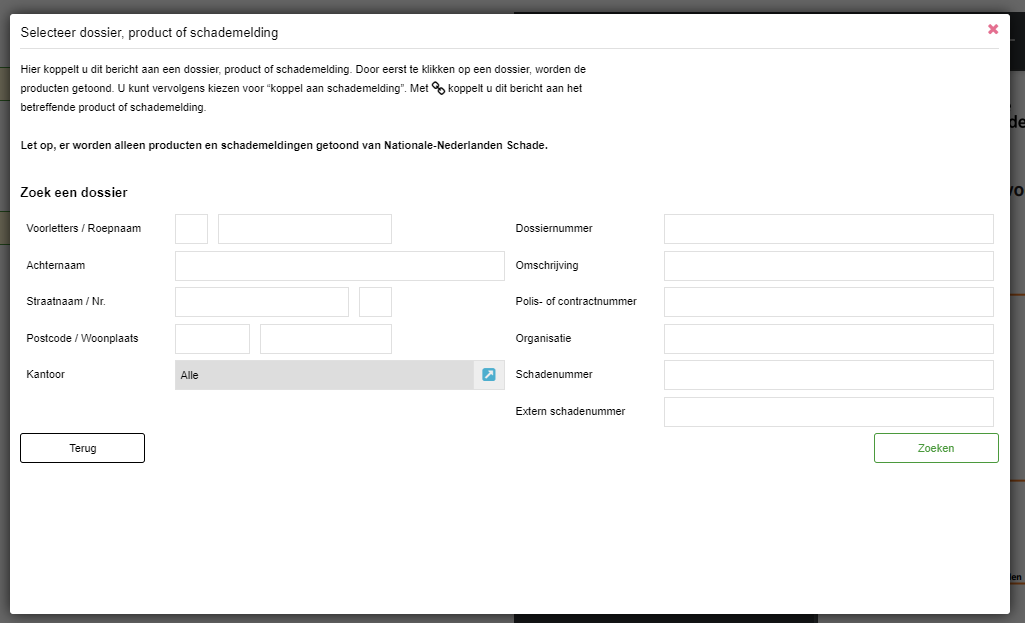Viewport: 1025px width, 623px height.
Task: Click the "Achternaam" label
Action: tap(56, 265)
